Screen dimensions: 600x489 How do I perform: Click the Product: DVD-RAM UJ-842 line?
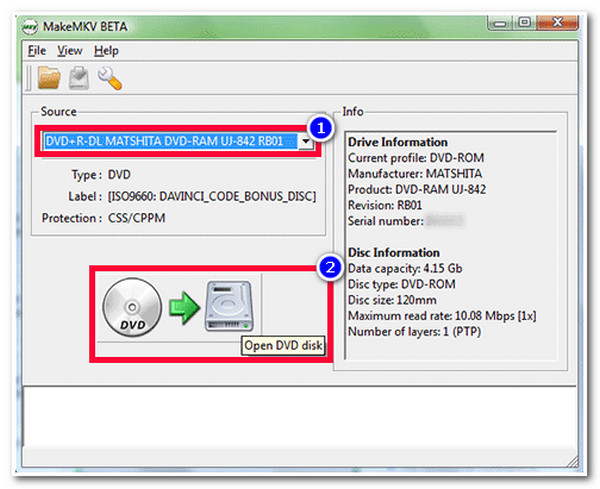[x=417, y=189]
